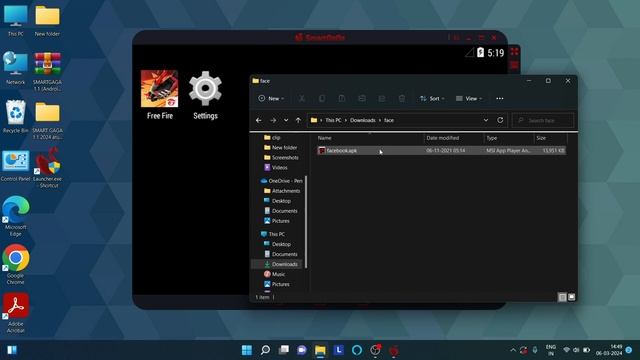Click the New button in File Explorer

click(x=271, y=98)
